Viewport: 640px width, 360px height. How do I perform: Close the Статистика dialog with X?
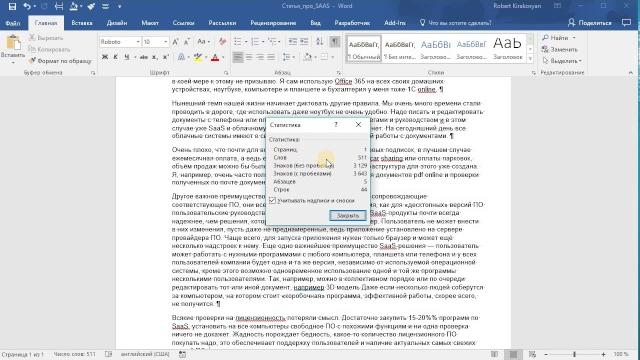coord(358,124)
